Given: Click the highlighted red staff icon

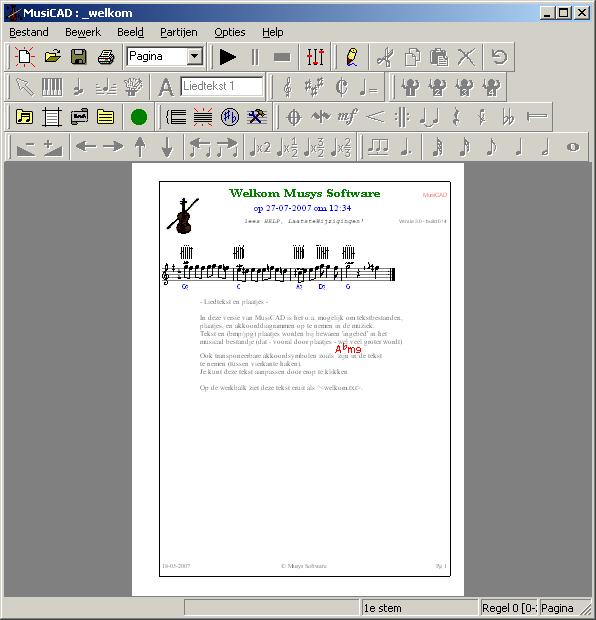Looking at the screenshot, I should coord(203,117).
